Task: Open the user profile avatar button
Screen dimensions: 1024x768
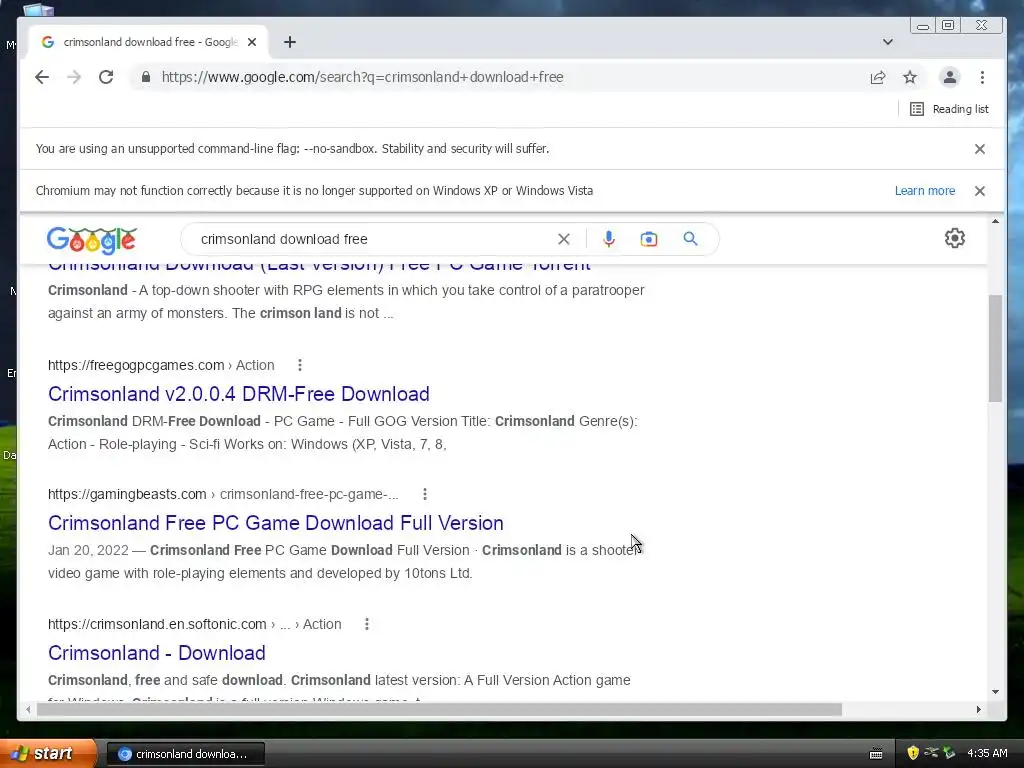Action: tap(950, 77)
